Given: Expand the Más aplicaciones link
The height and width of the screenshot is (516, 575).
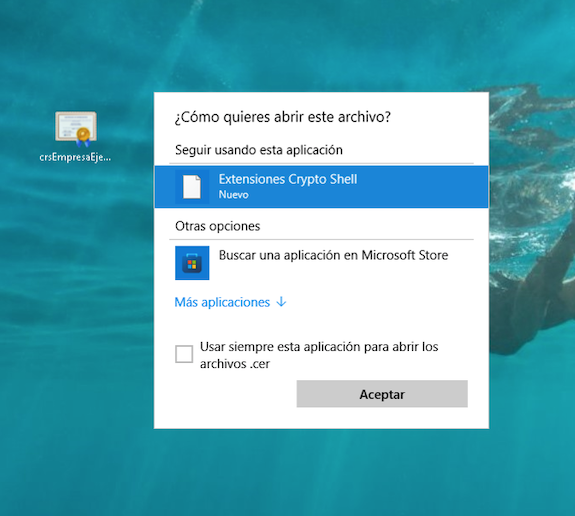Looking at the screenshot, I should (x=230, y=302).
